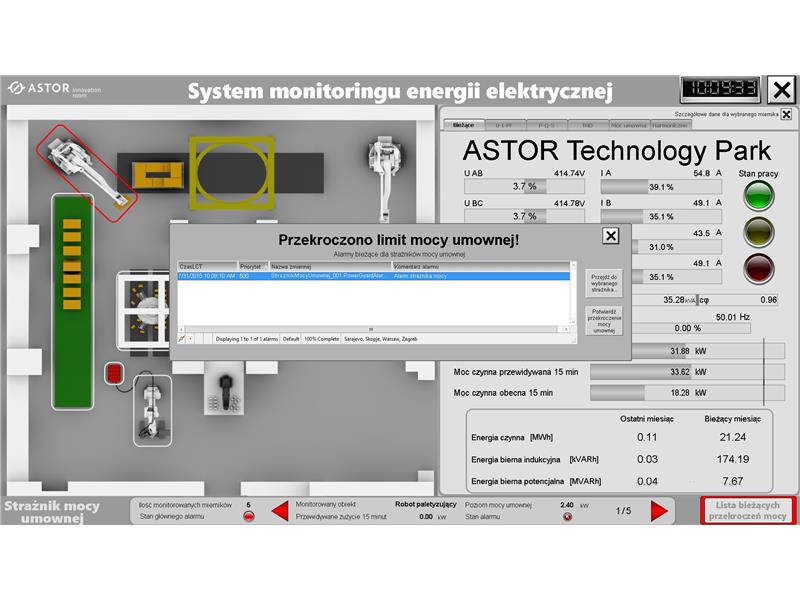Click the 1 / 5 page indicator
The height and width of the screenshot is (600, 800).
click(623, 511)
